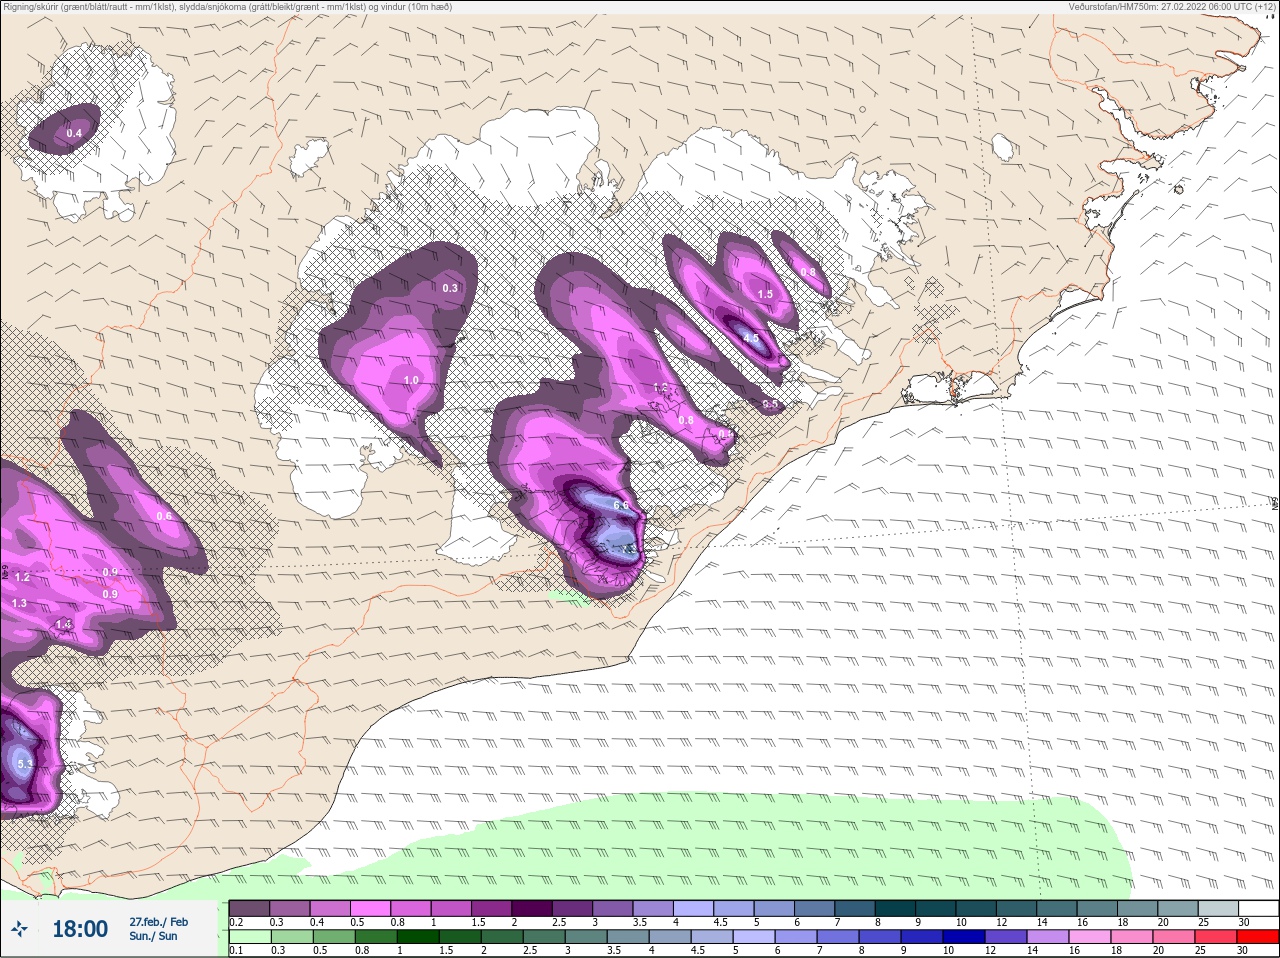Click the 18:00 forecast time label

point(80,929)
